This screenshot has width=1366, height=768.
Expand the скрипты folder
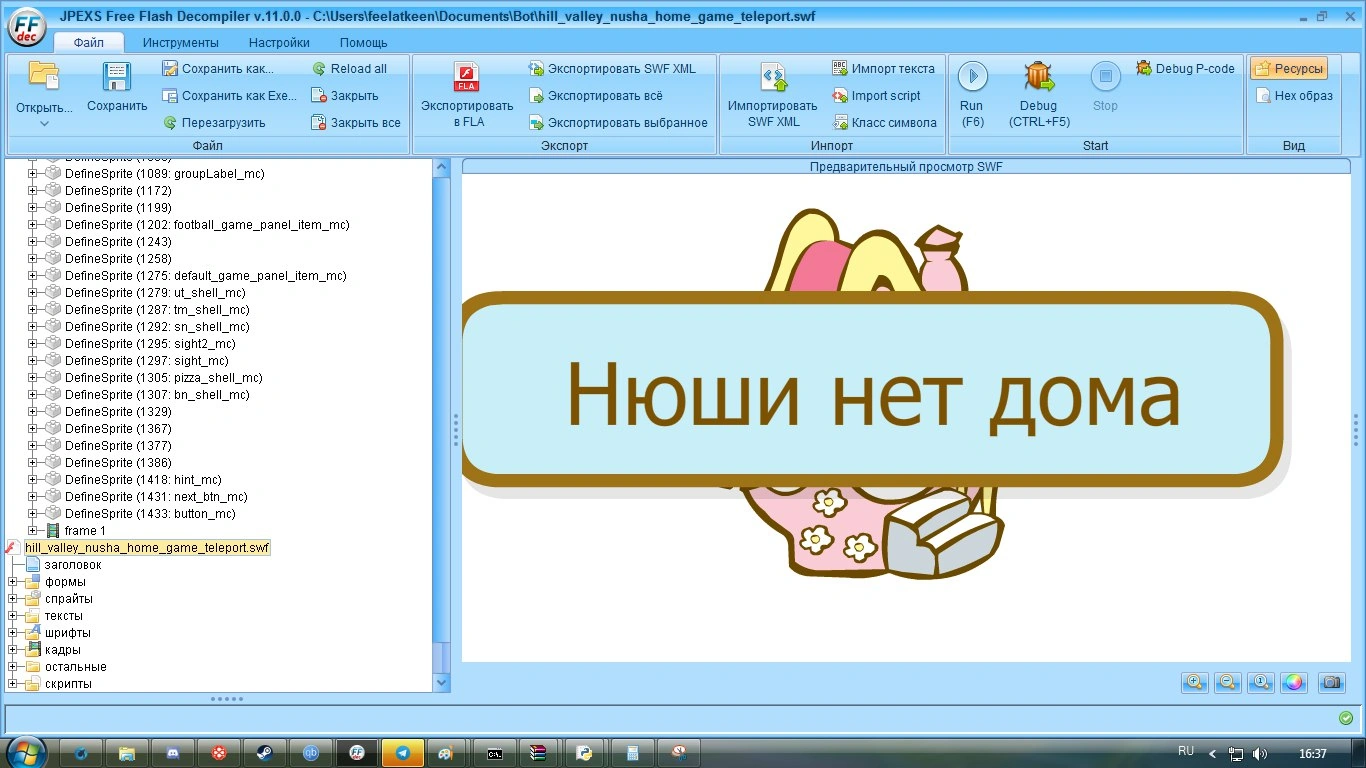coord(13,684)
